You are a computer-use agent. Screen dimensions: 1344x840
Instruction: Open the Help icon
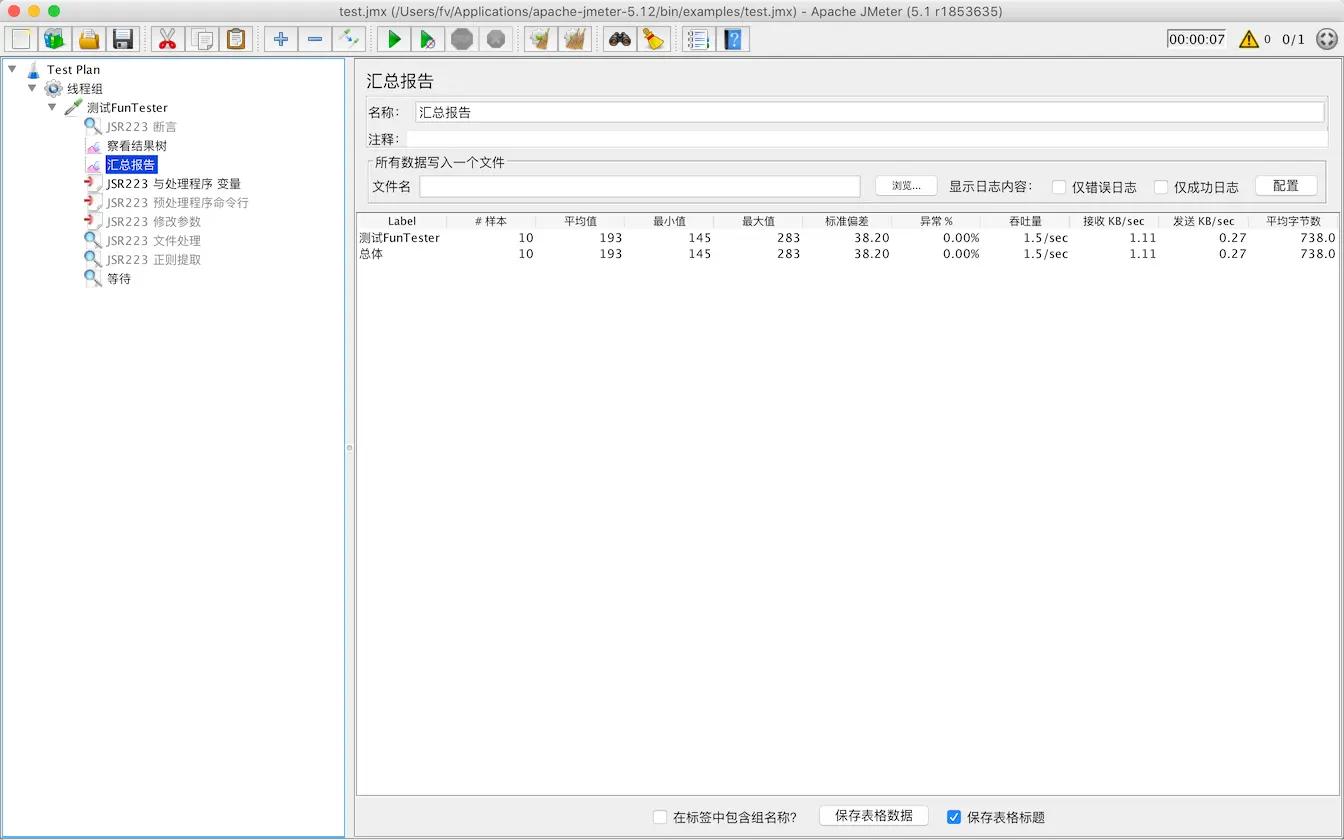733,39
